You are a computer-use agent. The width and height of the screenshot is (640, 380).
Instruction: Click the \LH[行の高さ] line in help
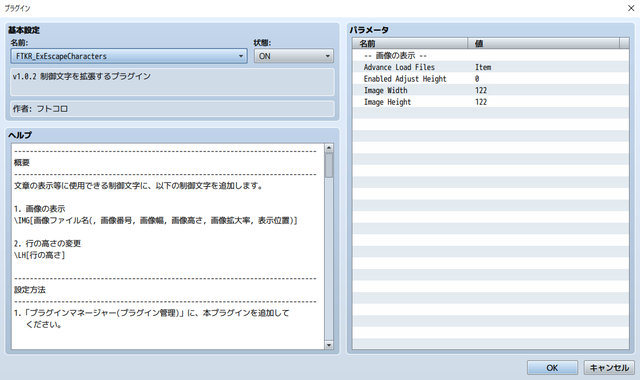pos(39,255)
